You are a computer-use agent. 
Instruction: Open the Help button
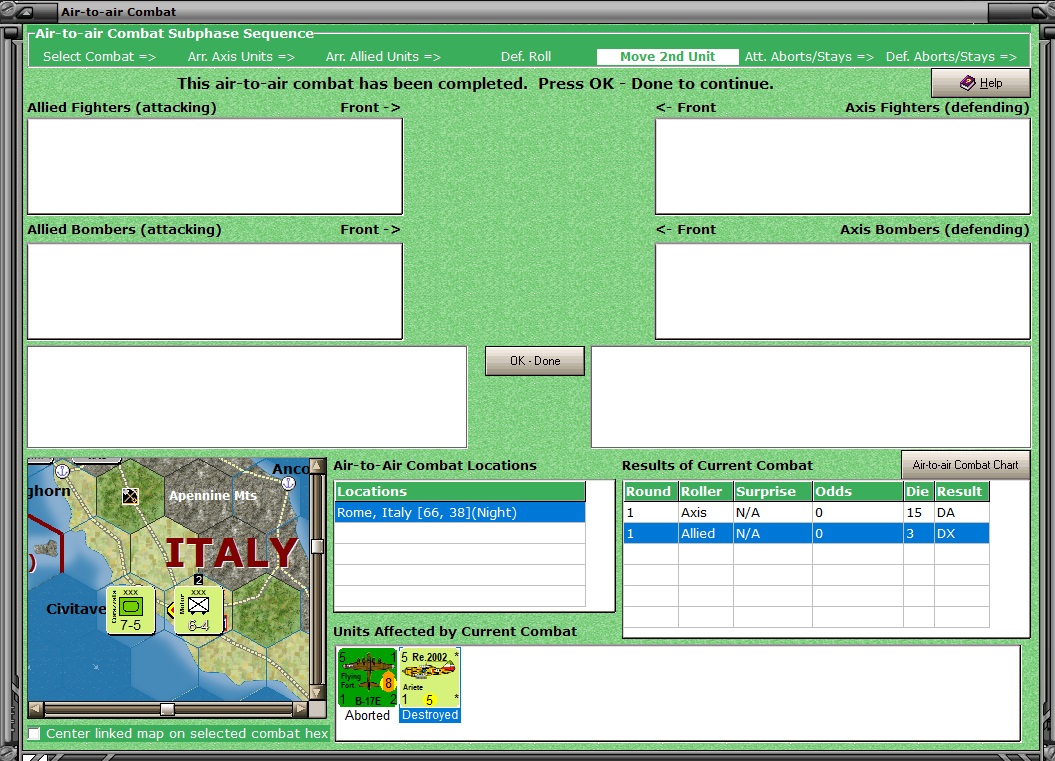[980, 83]
